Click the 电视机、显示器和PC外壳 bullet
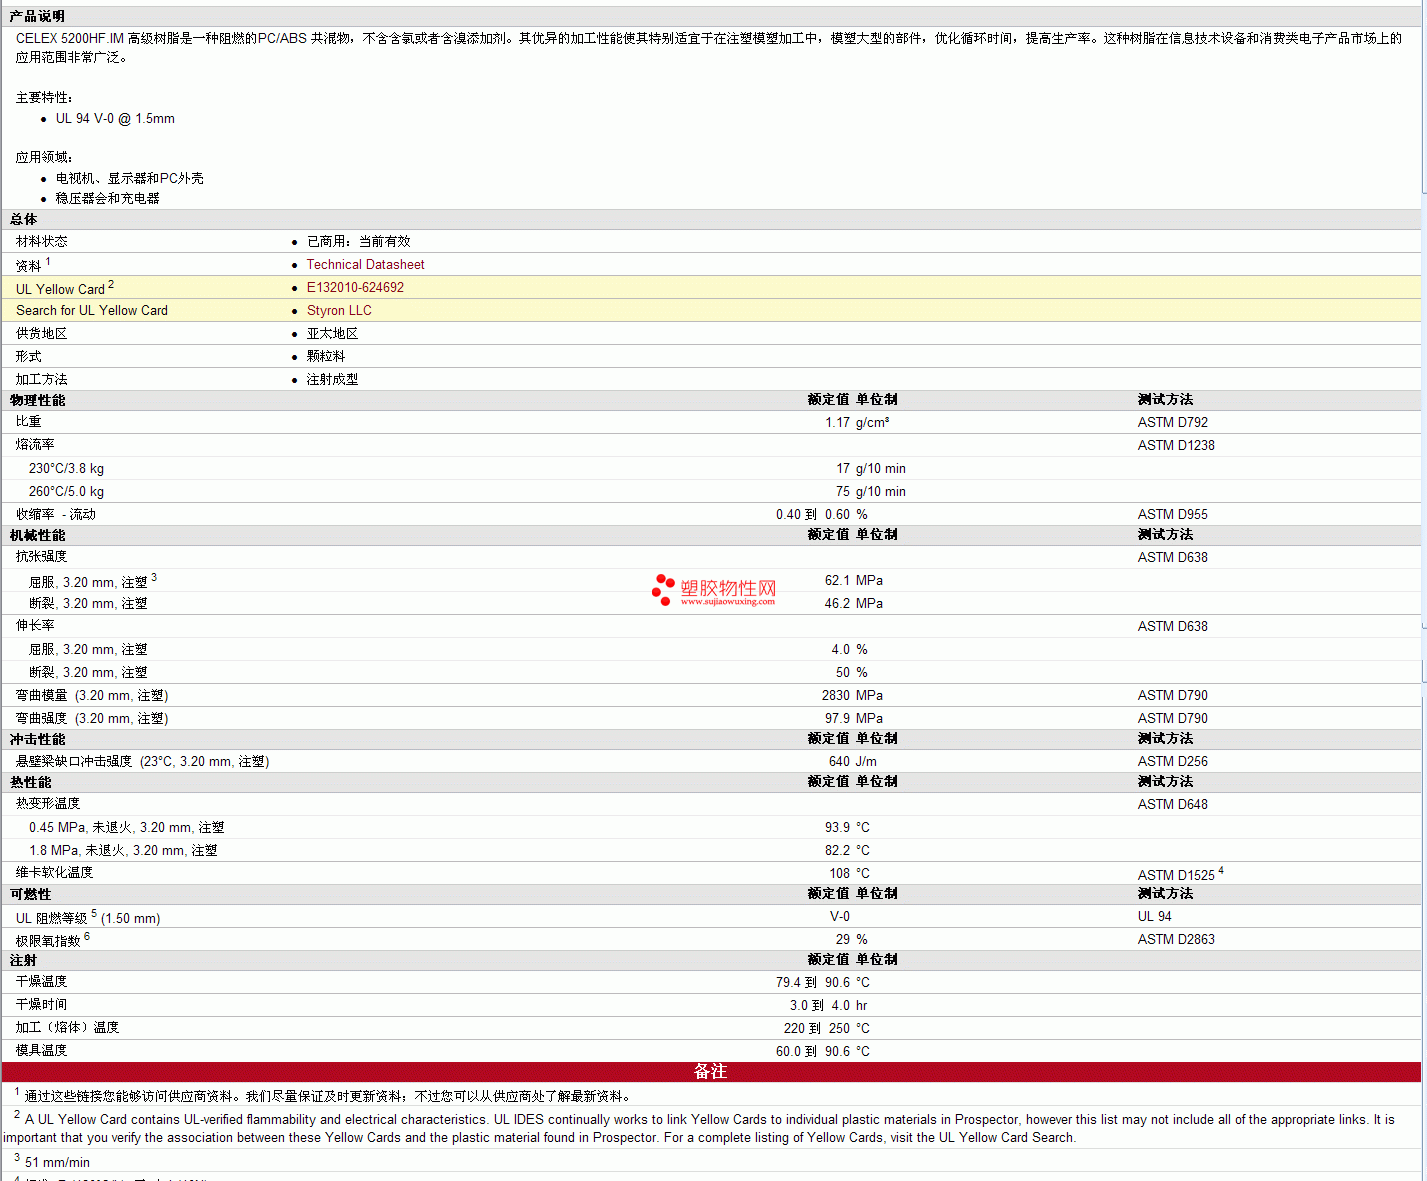This screenshot has width=1427, height=1181. click(129, 179)
